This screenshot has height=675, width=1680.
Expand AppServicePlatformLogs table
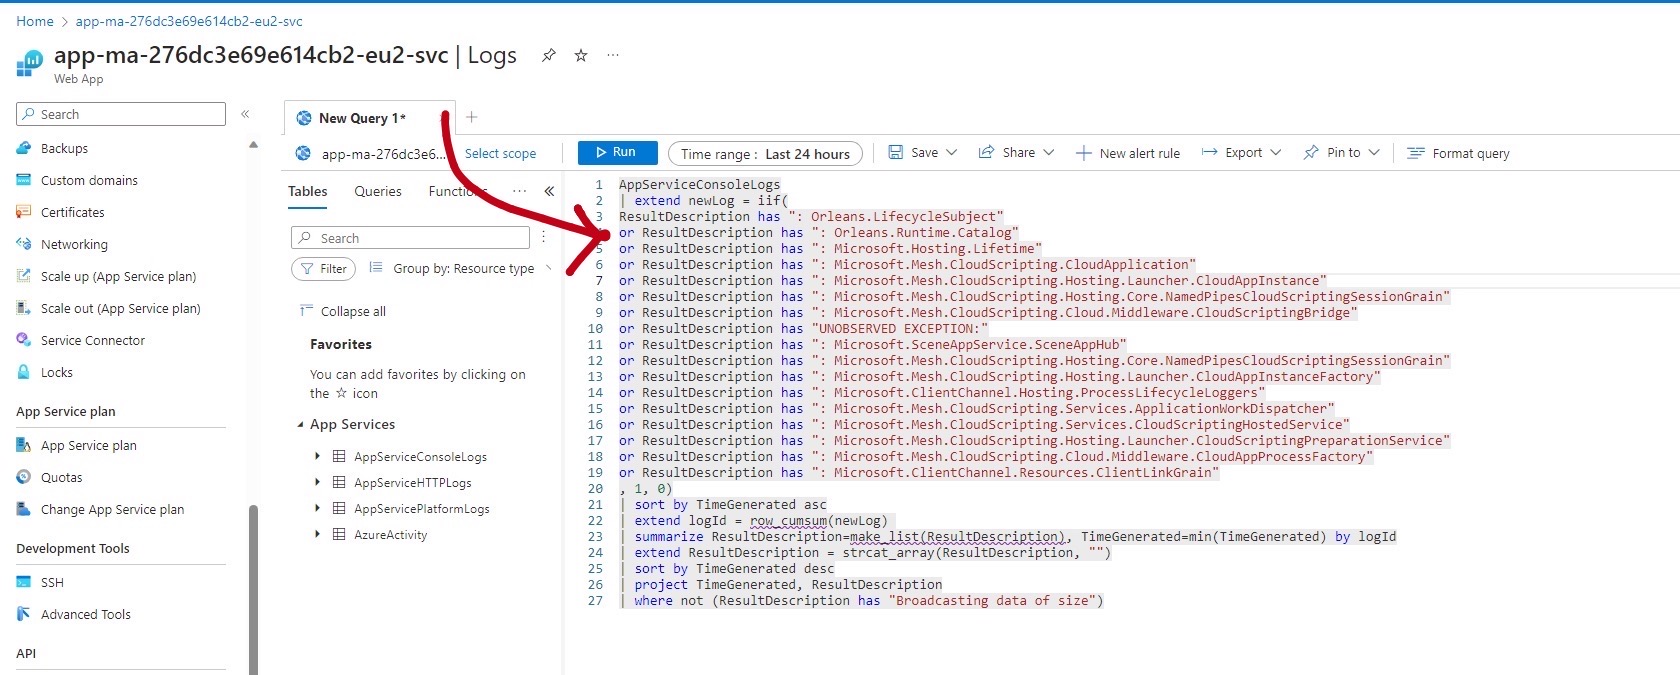coord(318,508)
